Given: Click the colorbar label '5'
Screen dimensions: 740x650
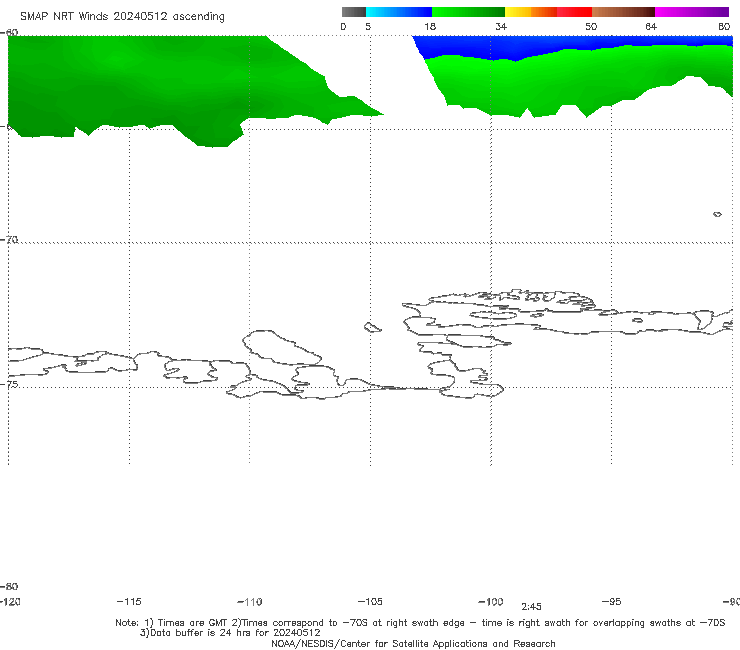Looking at the screenshot, I should (368, 26).
